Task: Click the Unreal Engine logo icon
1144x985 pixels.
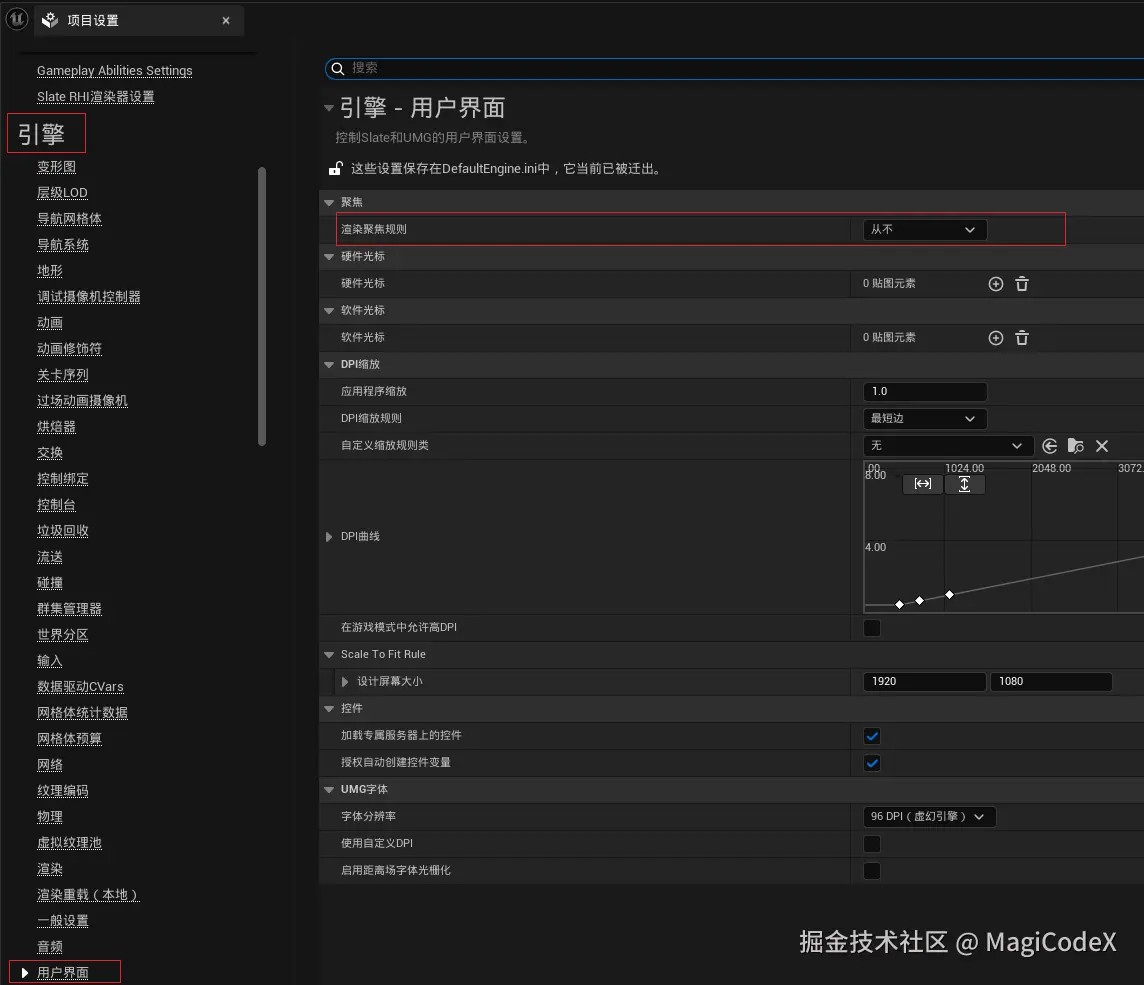Action: (17, 19)
